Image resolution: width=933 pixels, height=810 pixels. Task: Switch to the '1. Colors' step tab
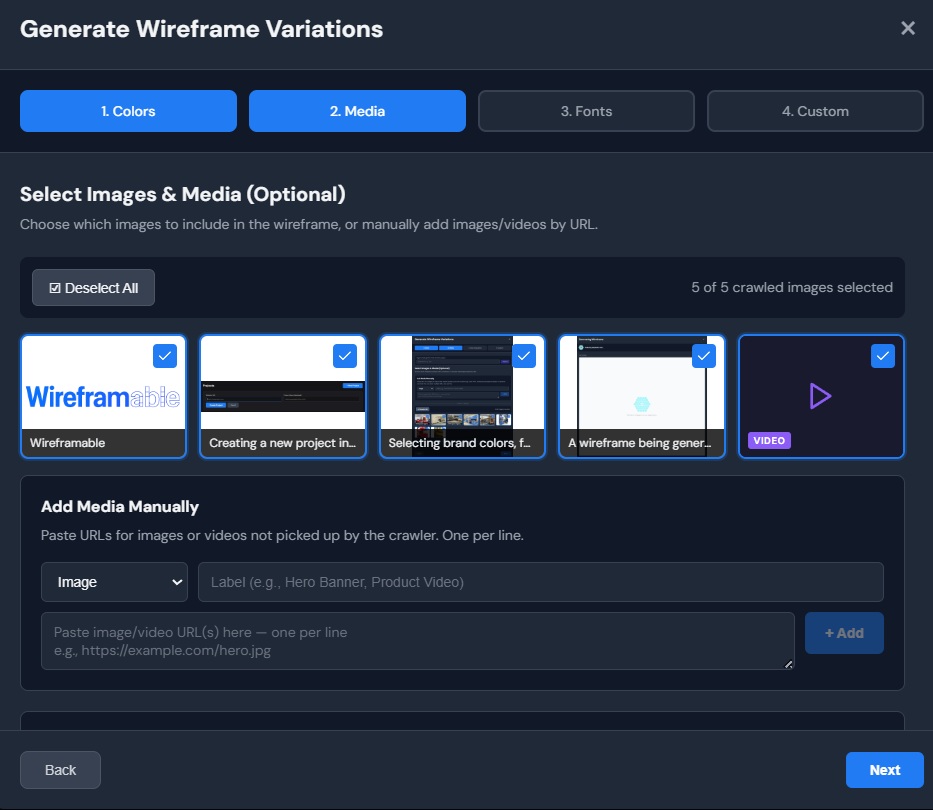tap(128, 110)
